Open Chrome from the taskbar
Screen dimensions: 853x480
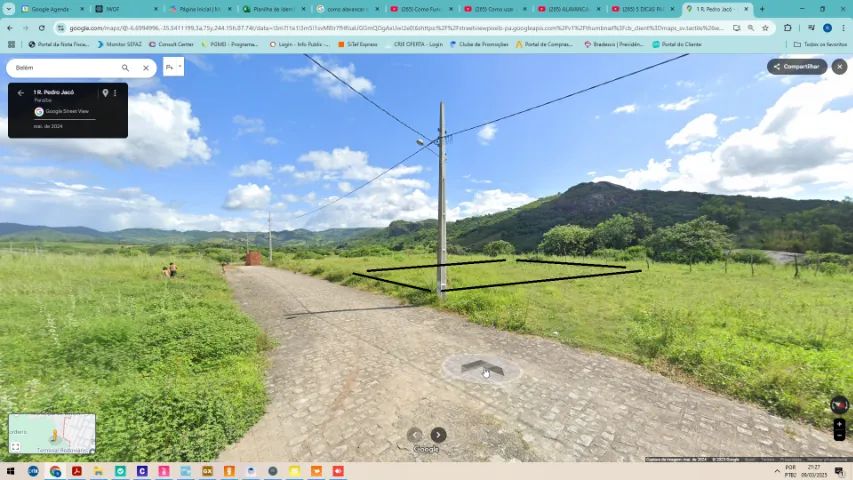pos(55,471)
